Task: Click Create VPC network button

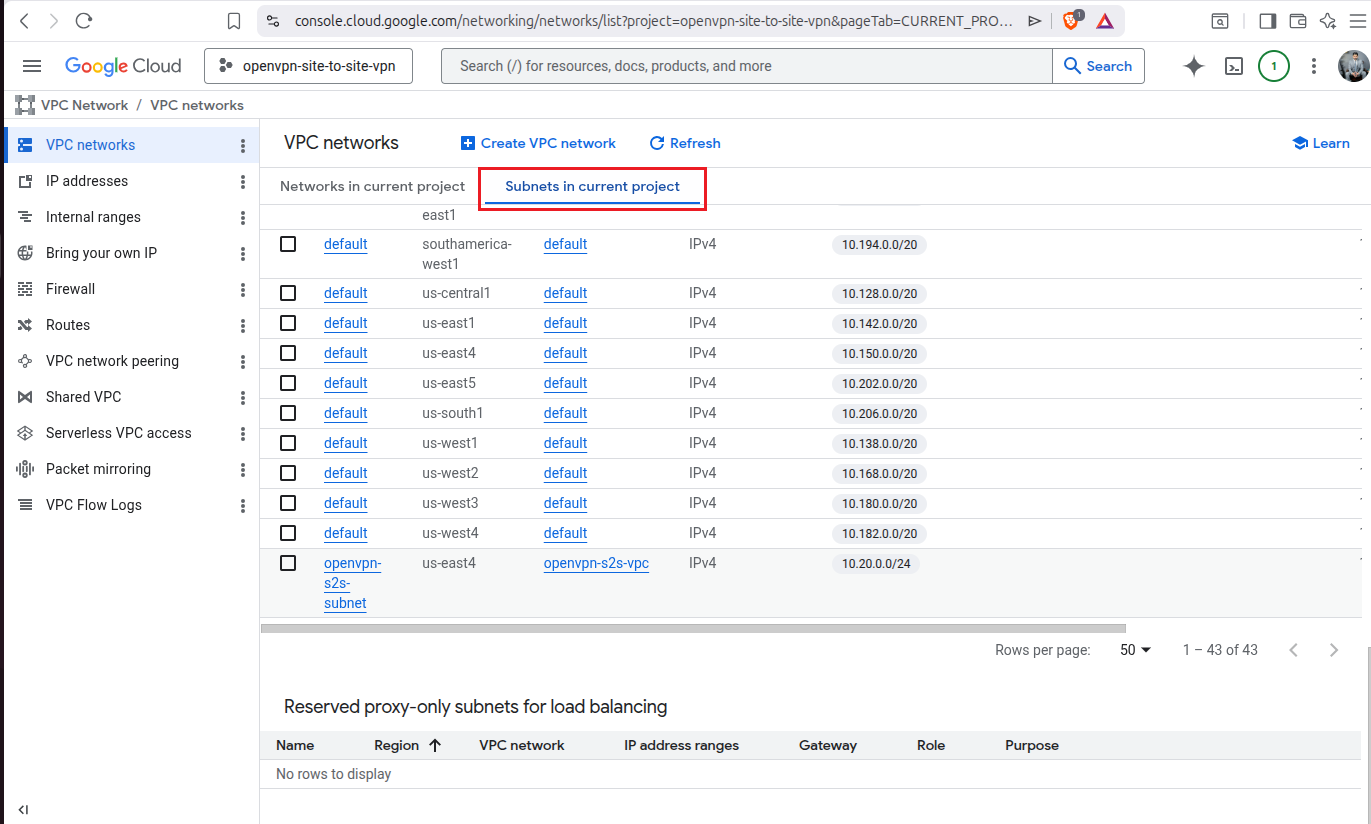Action: pyautogui.click(x=538, y=143)
